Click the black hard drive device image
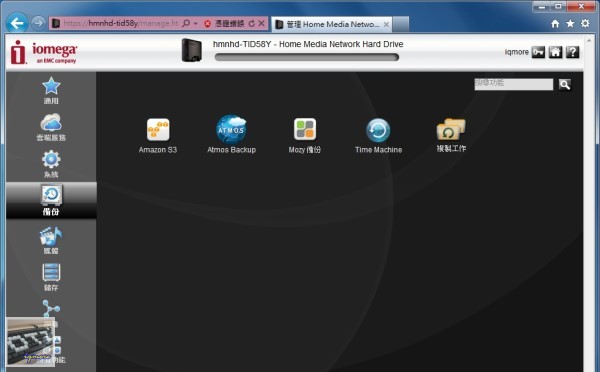Image resolution: width=600 pixels, height=372 pixels. tap(191, 50)
